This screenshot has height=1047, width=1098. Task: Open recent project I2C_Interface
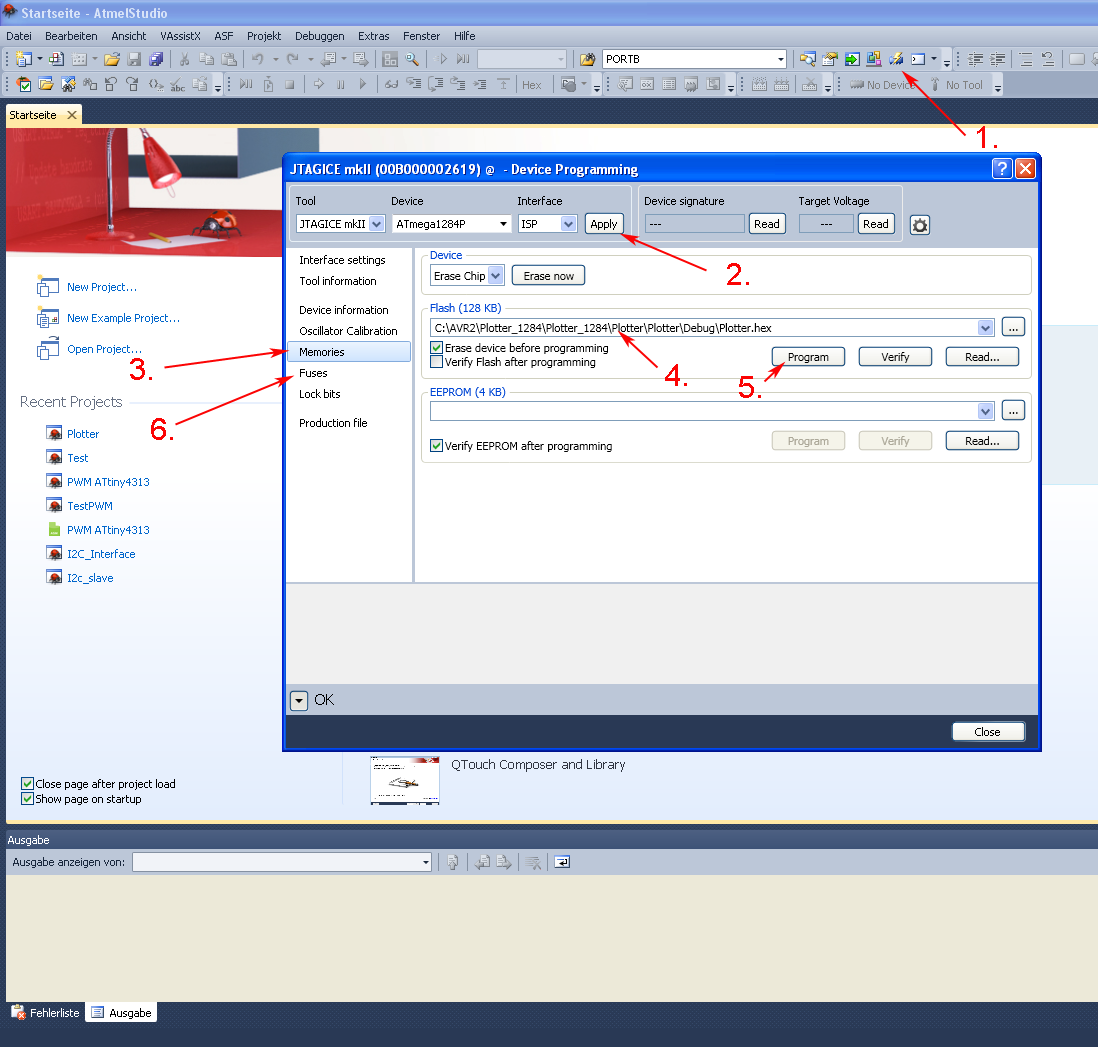(x=101, y=554)
